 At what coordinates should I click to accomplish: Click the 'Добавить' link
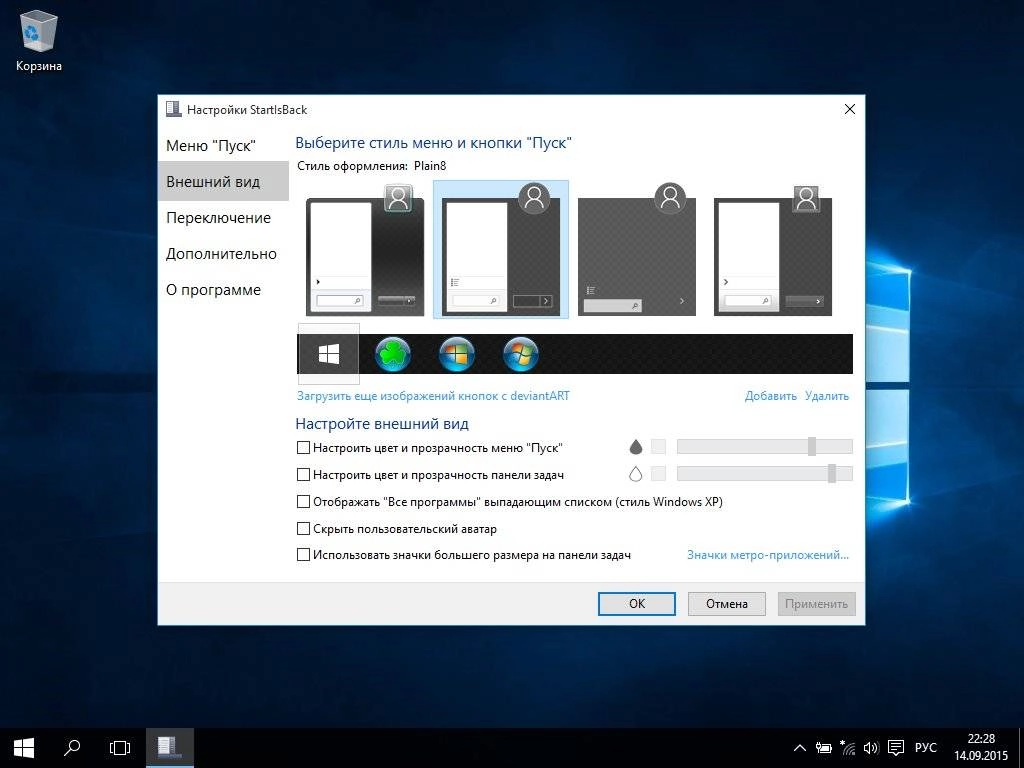pyautogui.click(x=771, y=395)
